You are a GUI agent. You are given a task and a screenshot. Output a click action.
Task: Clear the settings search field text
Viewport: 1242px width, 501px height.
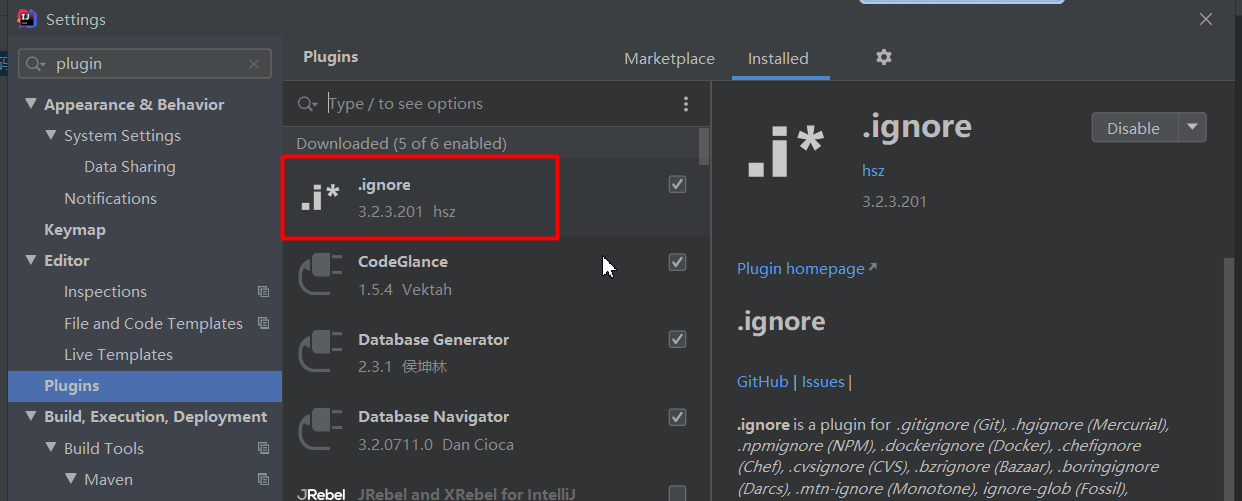pyautogui.click(x=253, y=64)
